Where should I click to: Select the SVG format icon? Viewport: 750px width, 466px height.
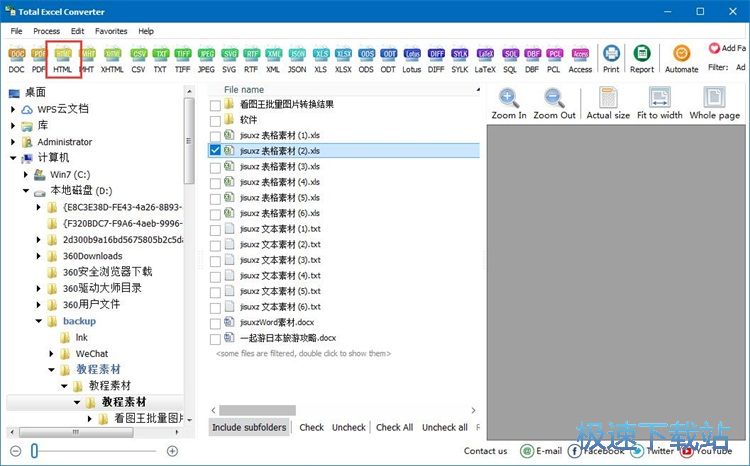(229, 60)
